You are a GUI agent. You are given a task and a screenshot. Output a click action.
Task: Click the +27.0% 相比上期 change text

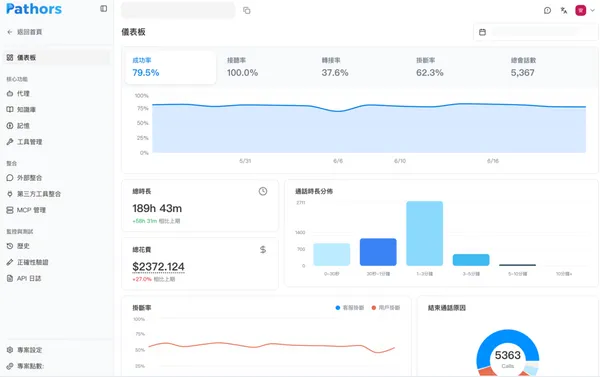(153, 279)
